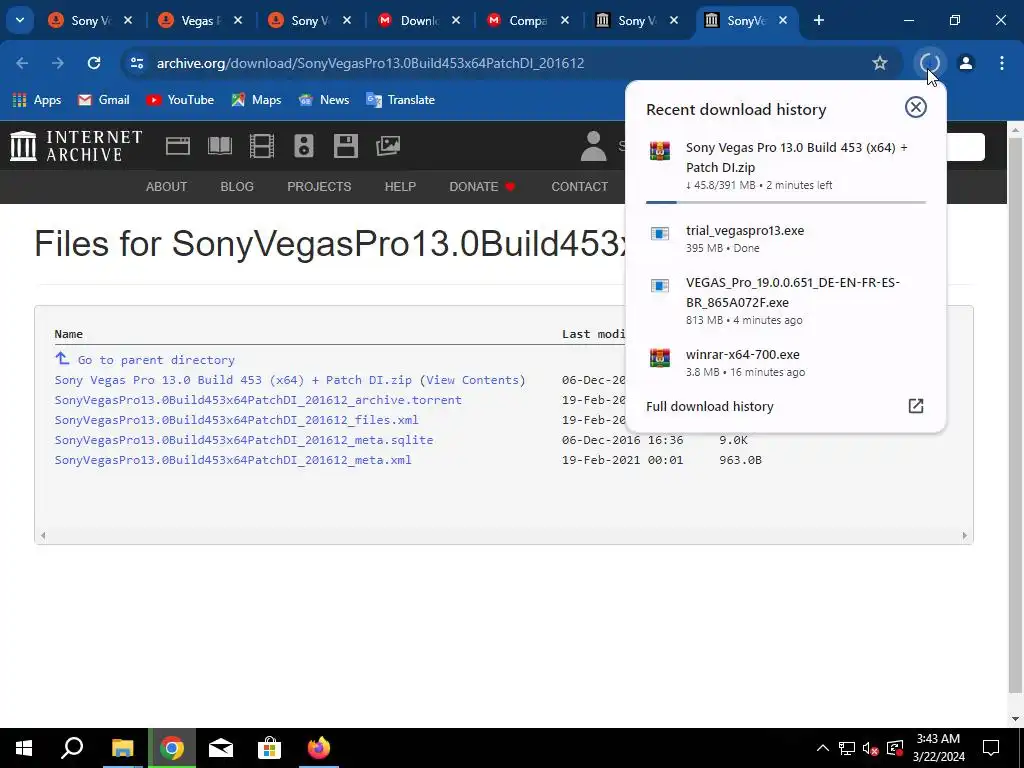This screenshot has width=1024, height=768.
Task: Click ABOUT in Internet Archive menu
Action: [167, 187]
